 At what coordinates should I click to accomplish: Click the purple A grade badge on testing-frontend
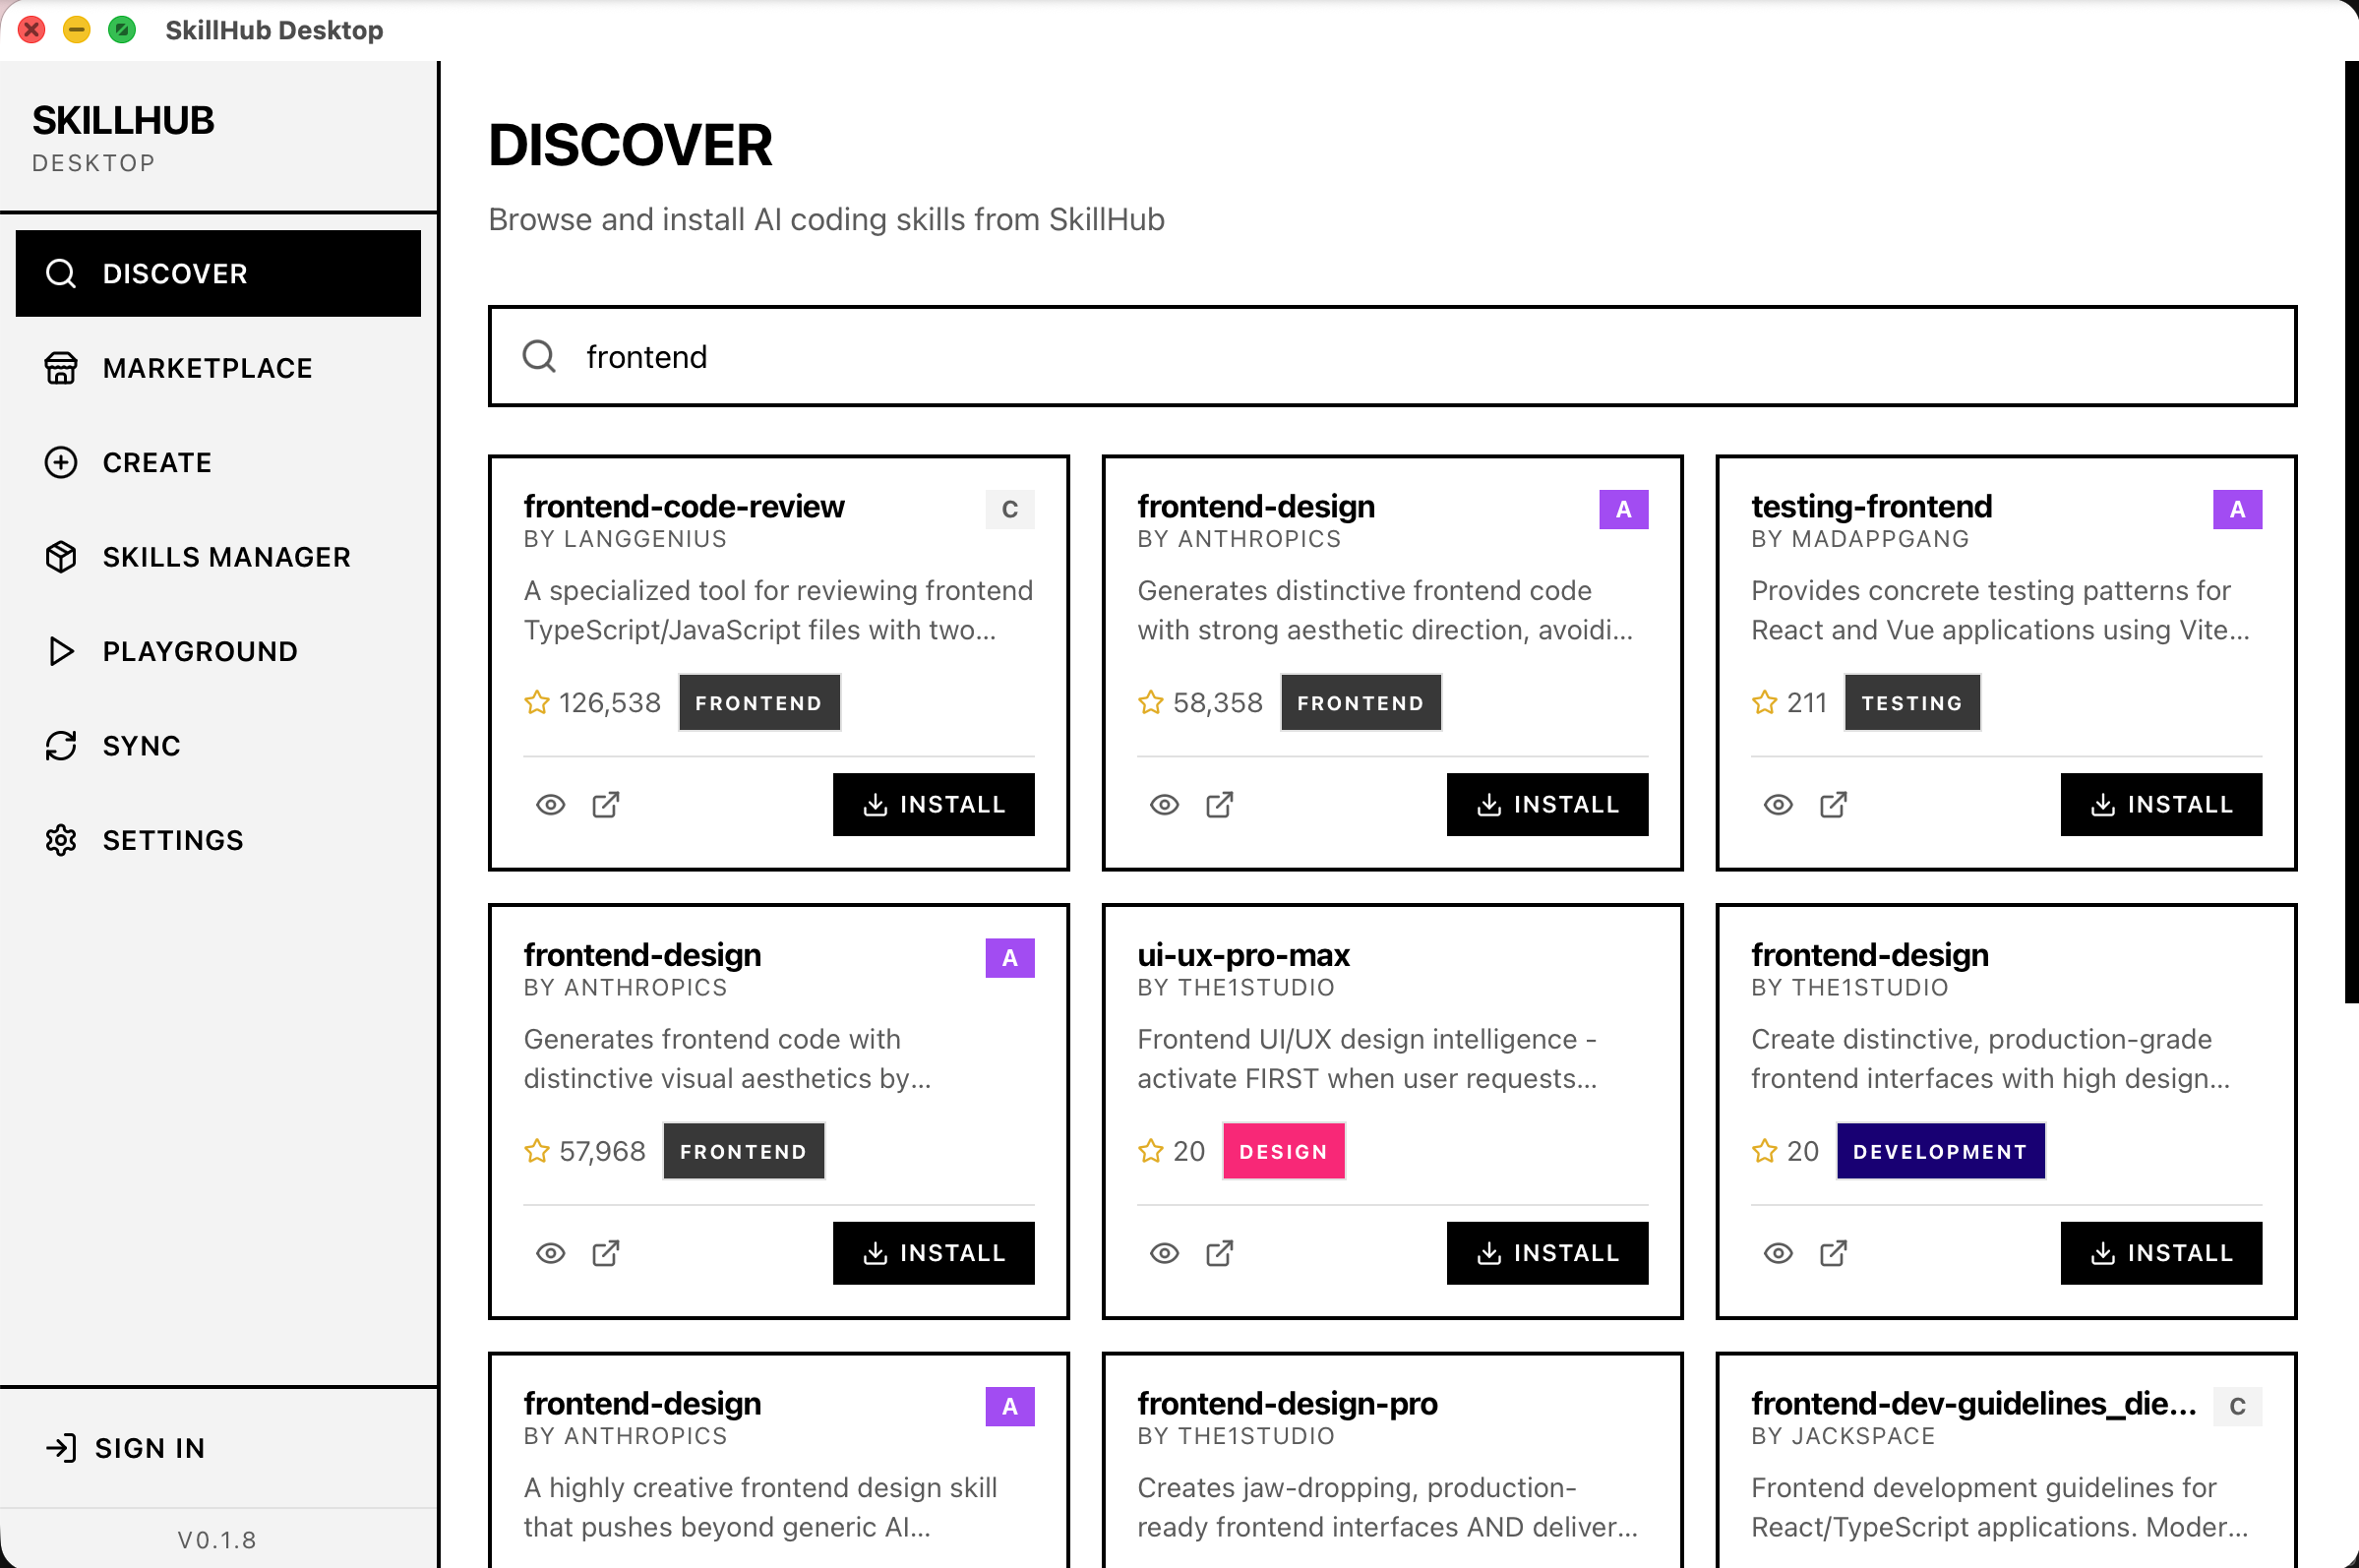[2236, 509]
